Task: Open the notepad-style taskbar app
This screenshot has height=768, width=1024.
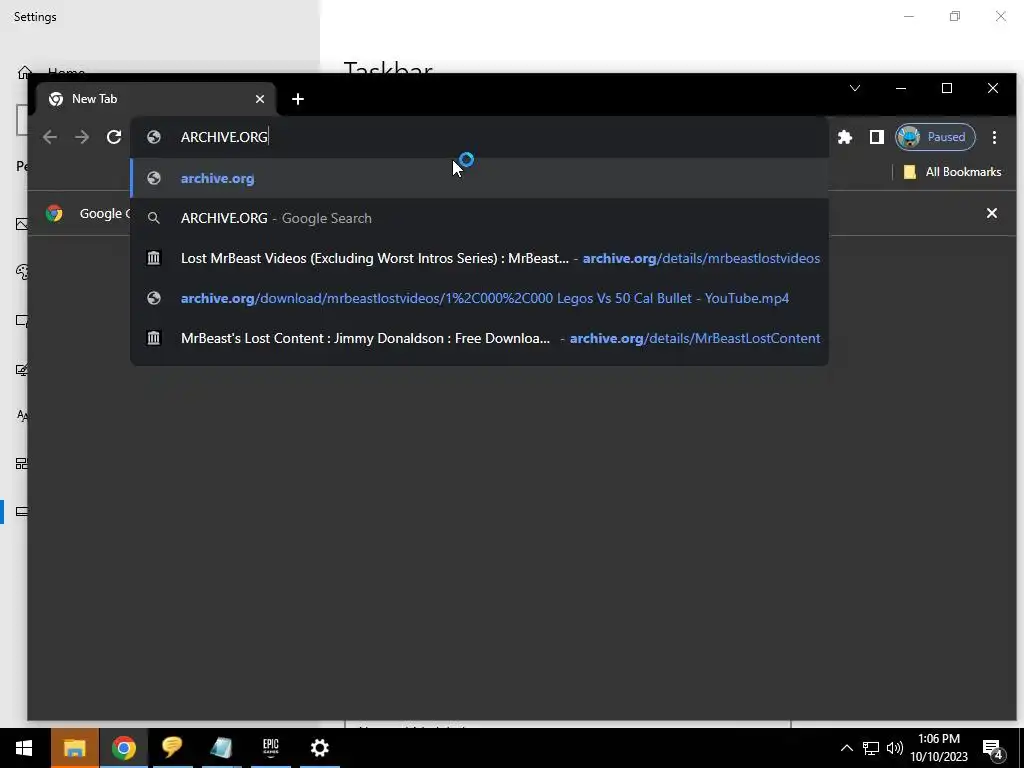Action: pos(221,748)
